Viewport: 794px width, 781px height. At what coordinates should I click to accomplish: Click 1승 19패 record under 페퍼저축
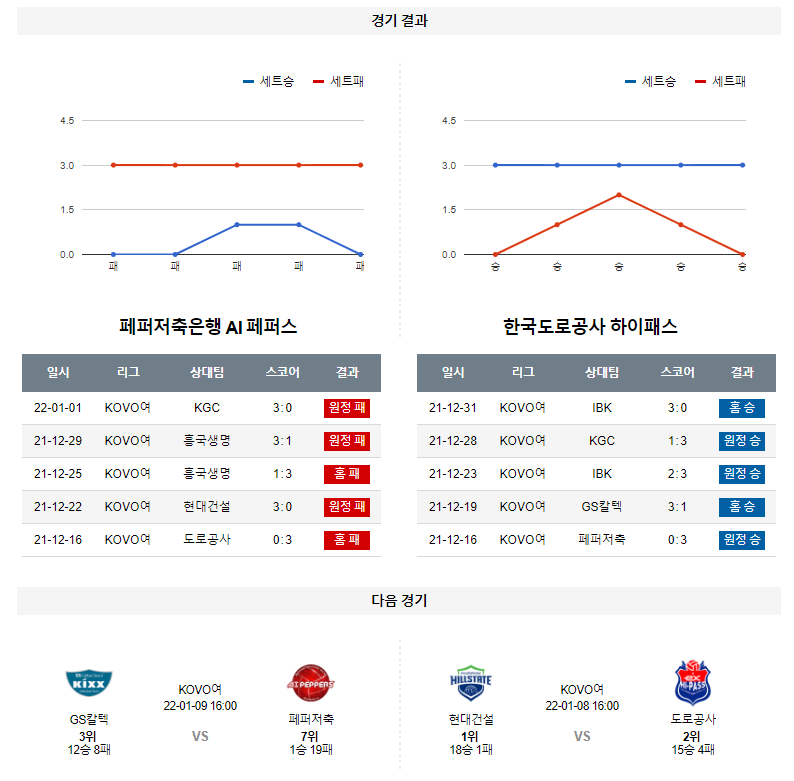click(311, 750)
